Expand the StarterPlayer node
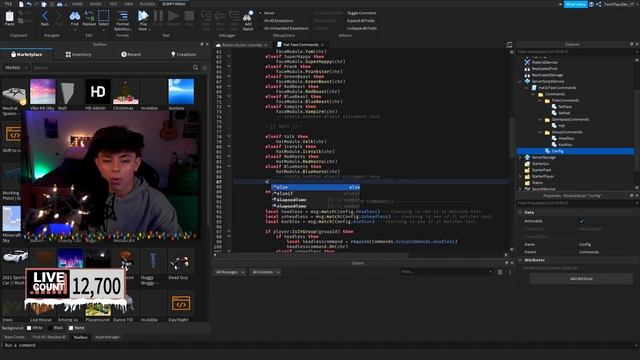The height and width of the screenshot is (360, 640). click(520, 176)
